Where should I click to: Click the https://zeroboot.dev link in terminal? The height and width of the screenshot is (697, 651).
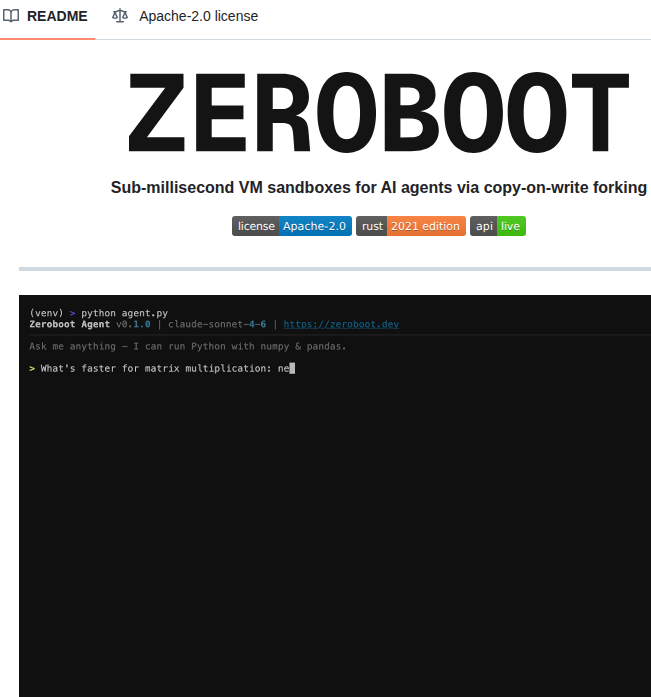click(x=341, y=324)
